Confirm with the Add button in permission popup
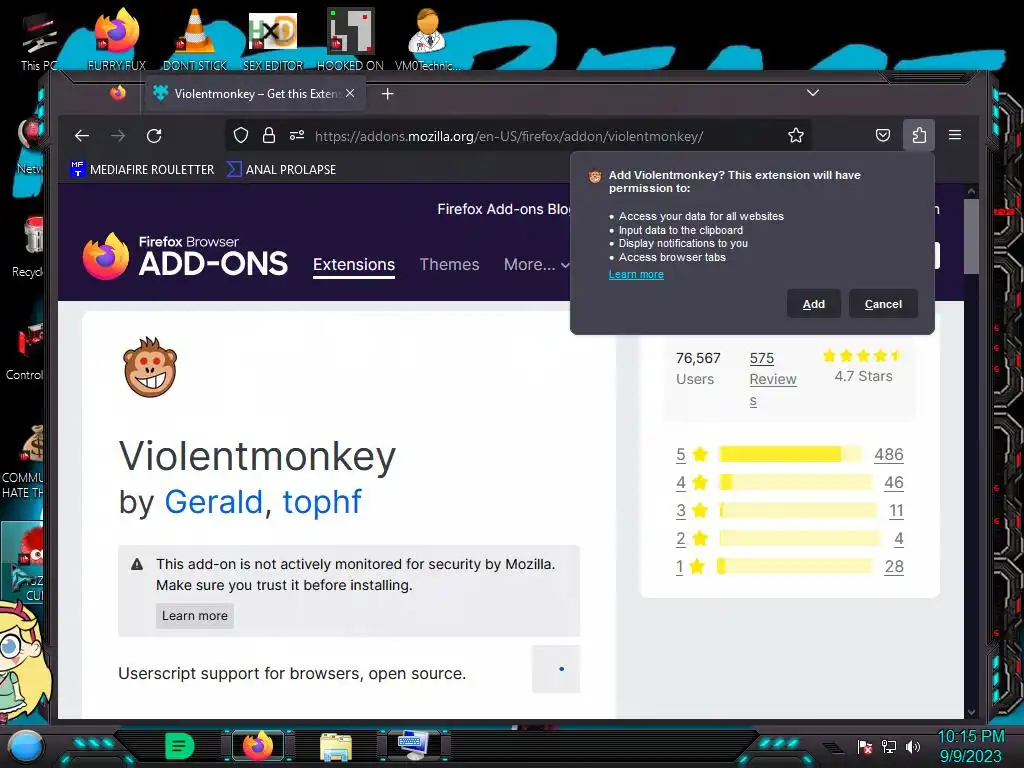The height and width of the screenshot is (768, 1024). (813, 304)
